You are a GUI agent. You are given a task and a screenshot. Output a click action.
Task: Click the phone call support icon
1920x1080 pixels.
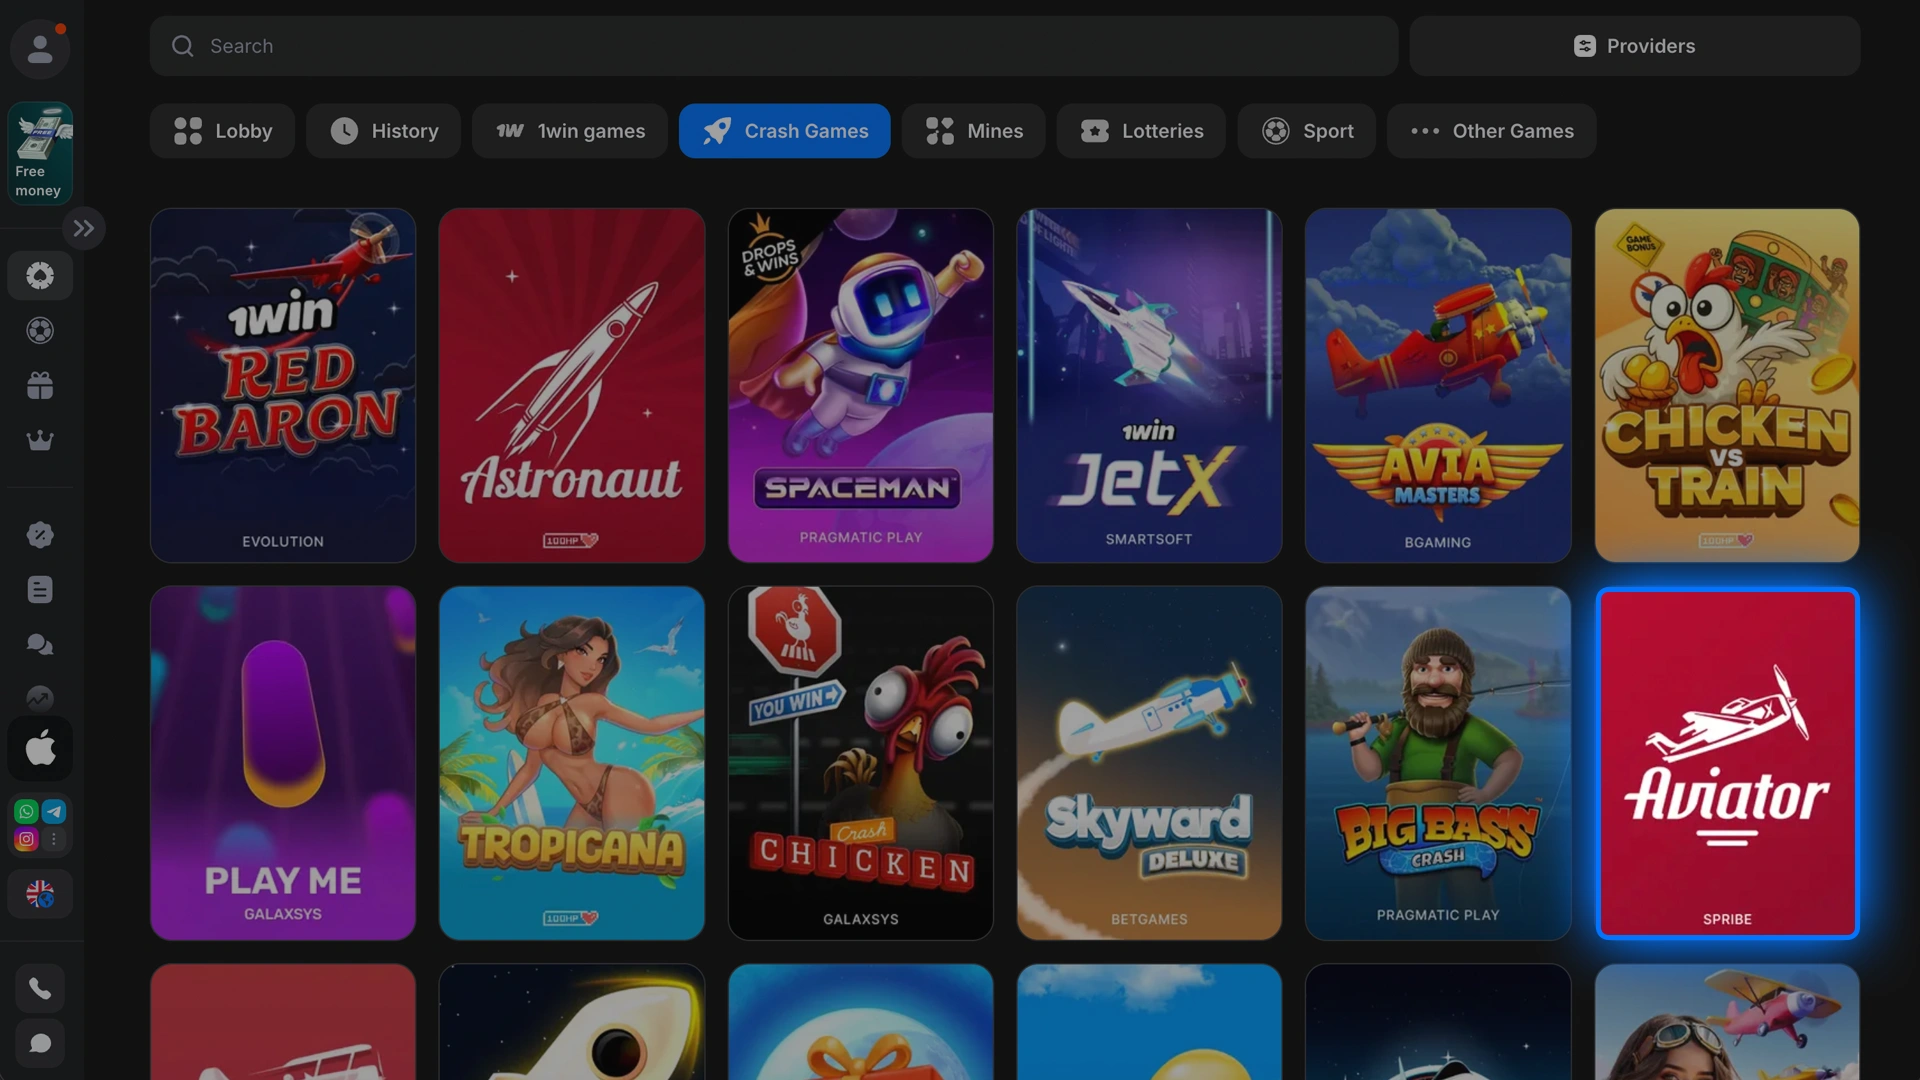(x=40, y=989)
